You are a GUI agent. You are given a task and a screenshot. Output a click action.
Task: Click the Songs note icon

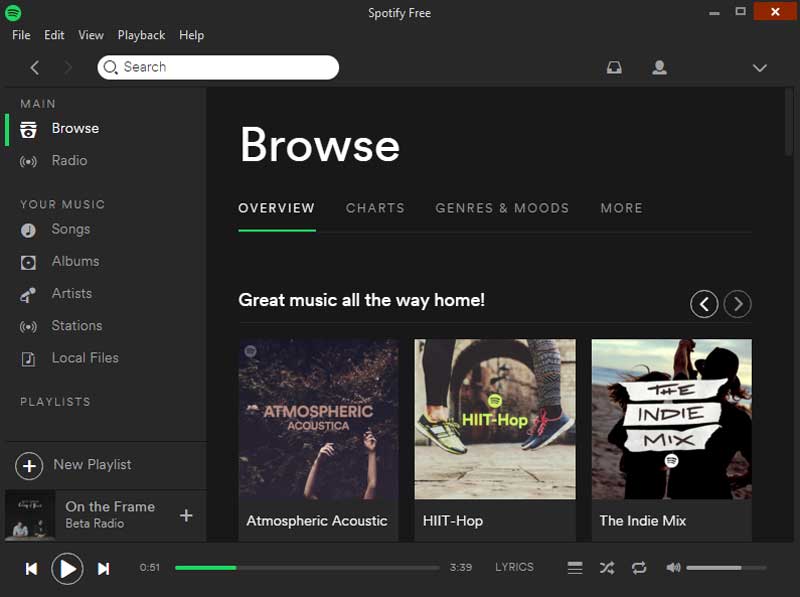pos(28,230)
